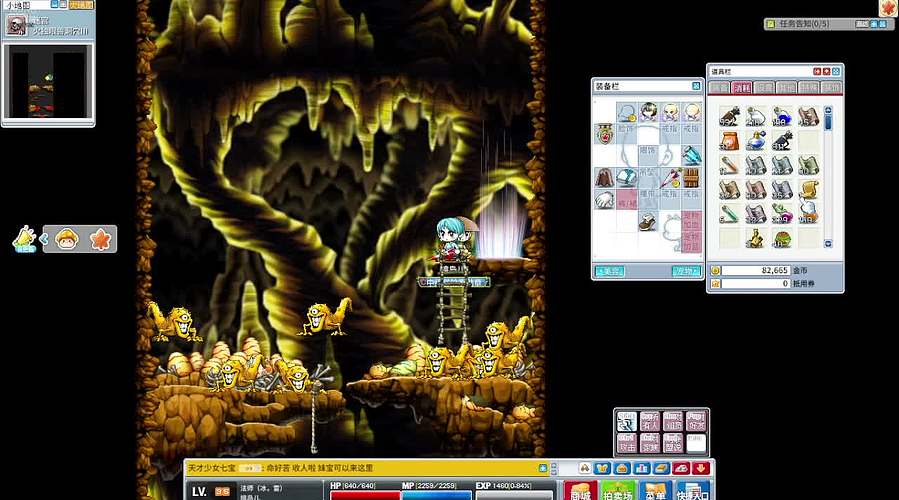Select the green burger item in bottom row
The image size is (899, 500).
pos(782,238)
